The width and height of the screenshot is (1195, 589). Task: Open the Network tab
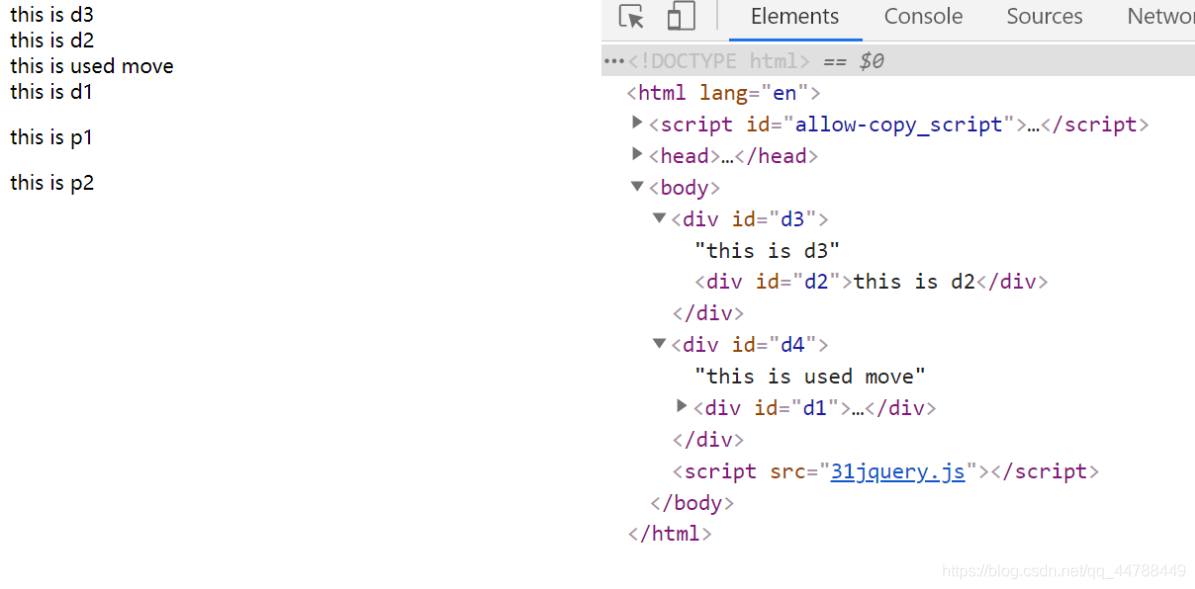[x=1161, y=17]
